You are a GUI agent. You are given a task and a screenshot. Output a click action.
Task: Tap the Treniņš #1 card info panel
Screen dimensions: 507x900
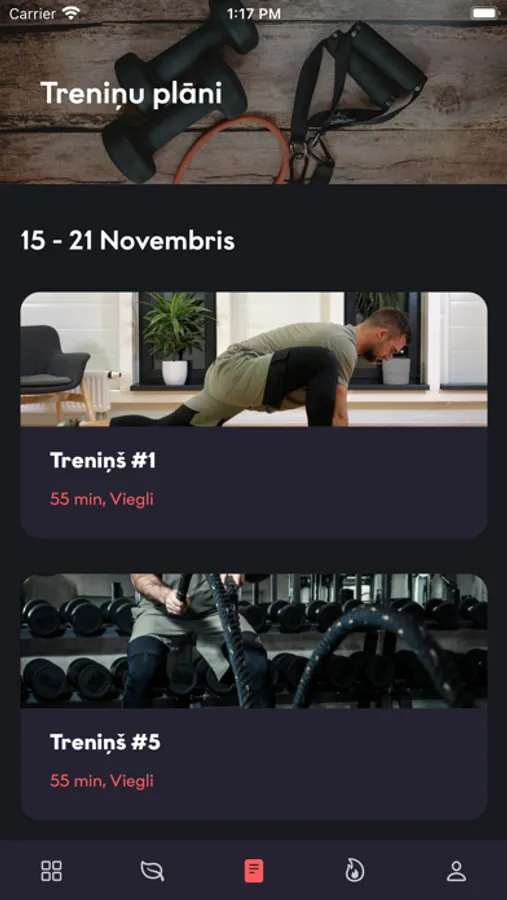click(254, 482)
